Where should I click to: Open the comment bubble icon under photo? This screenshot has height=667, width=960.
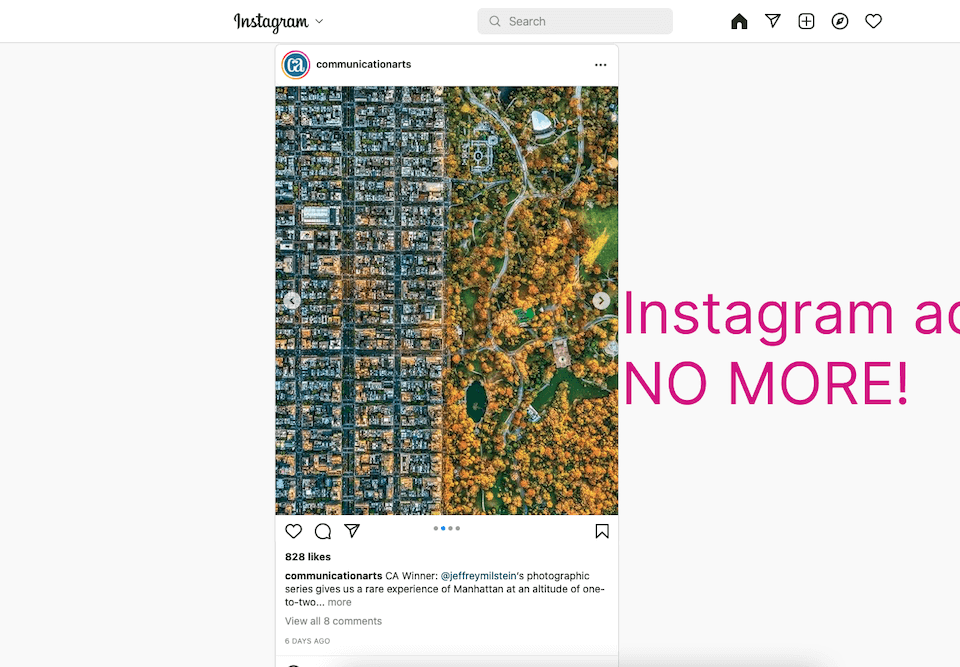[x=323, y=531]
